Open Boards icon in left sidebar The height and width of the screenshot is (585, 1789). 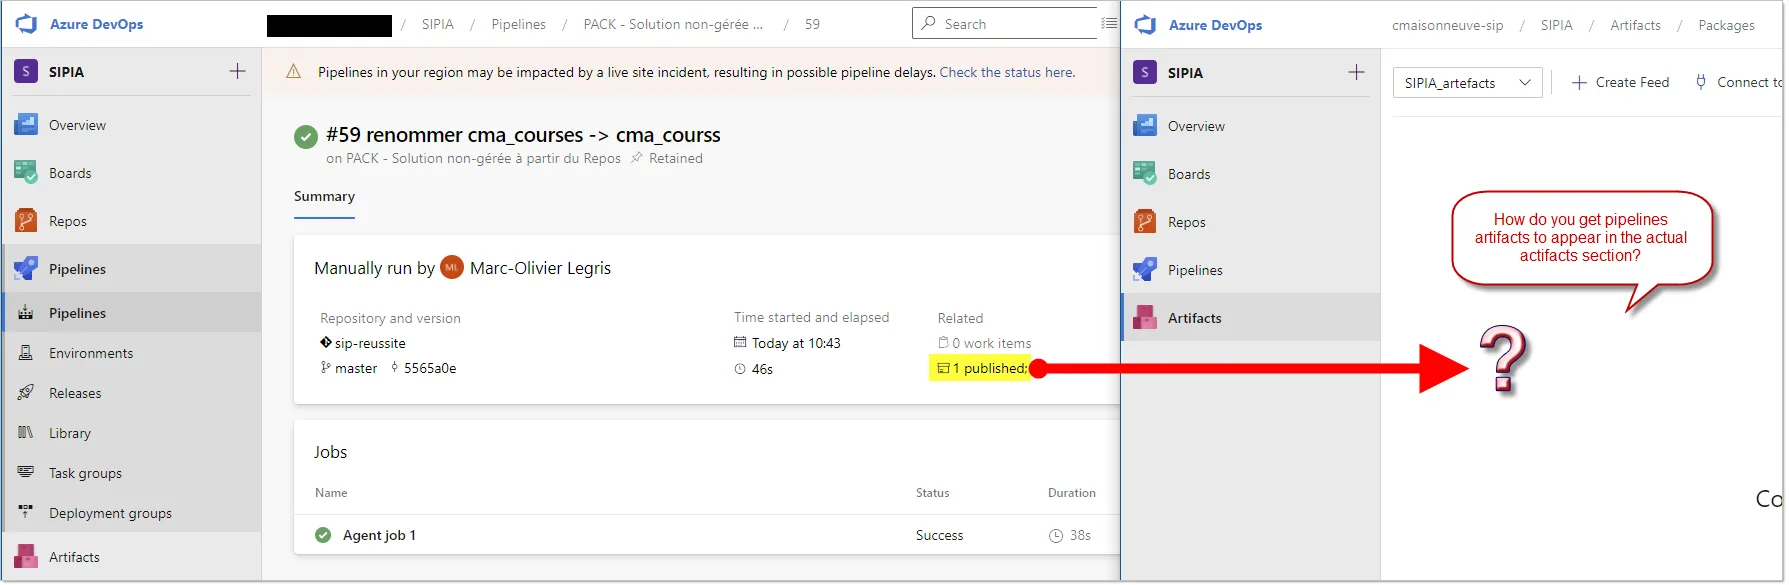click(x=26, y=173)
